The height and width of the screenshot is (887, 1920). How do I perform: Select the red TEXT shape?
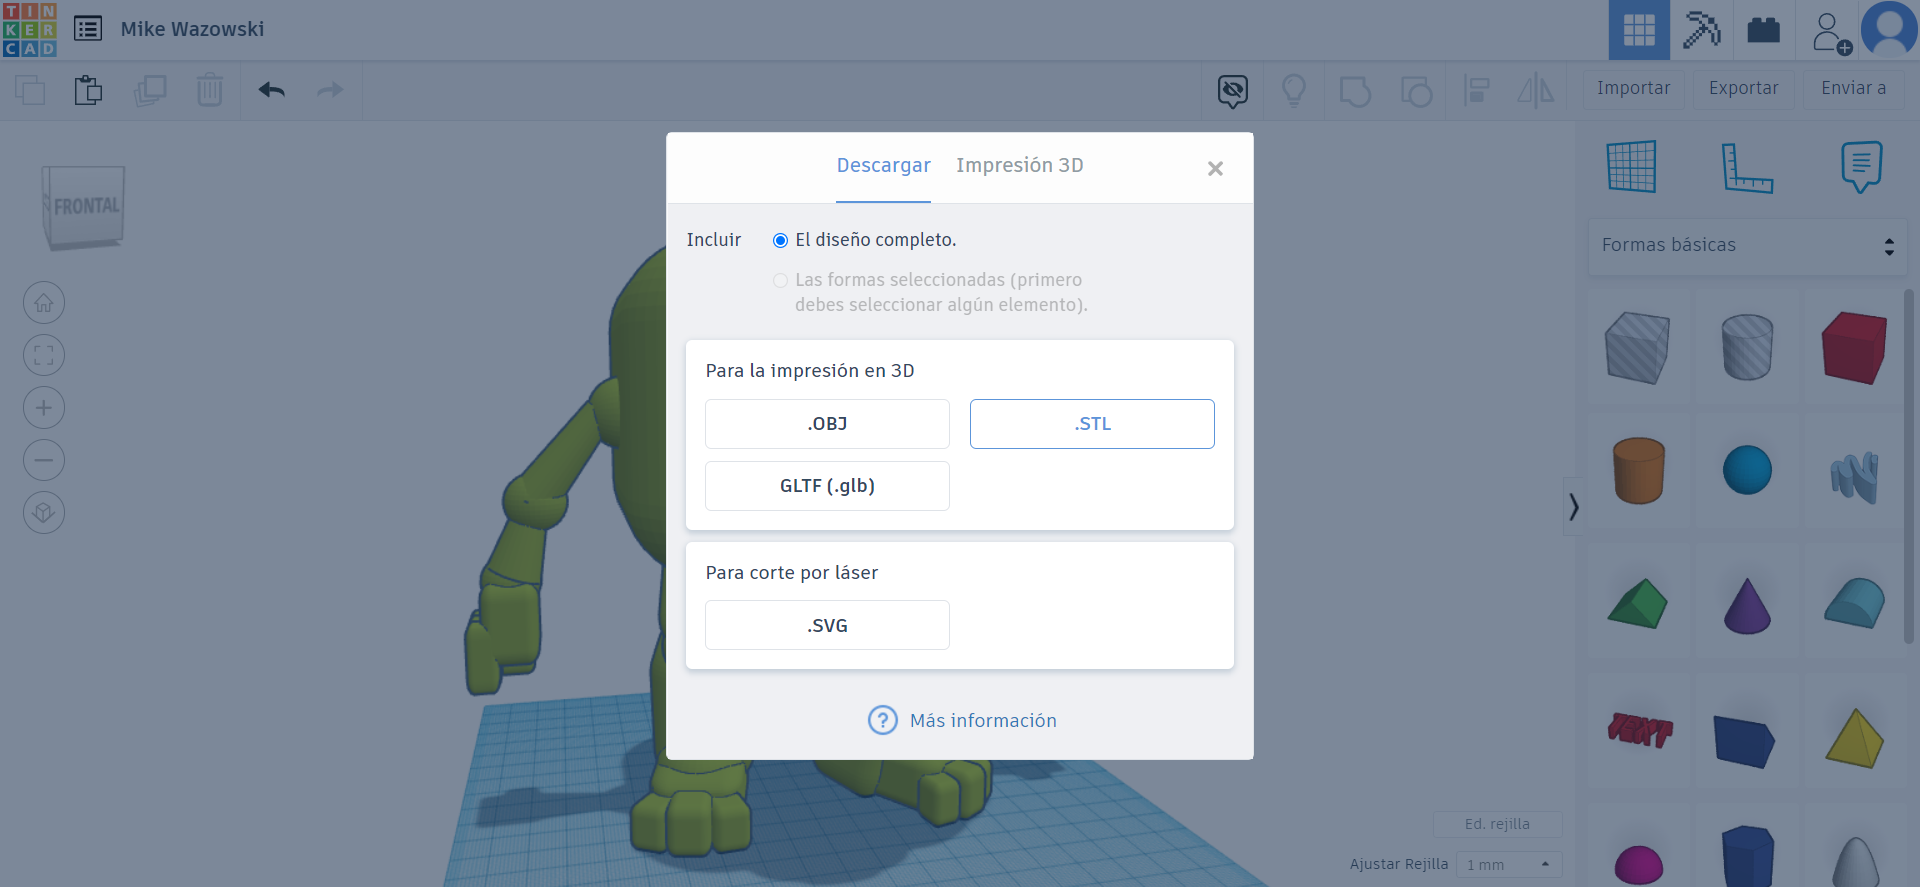tap(1639, 730)
